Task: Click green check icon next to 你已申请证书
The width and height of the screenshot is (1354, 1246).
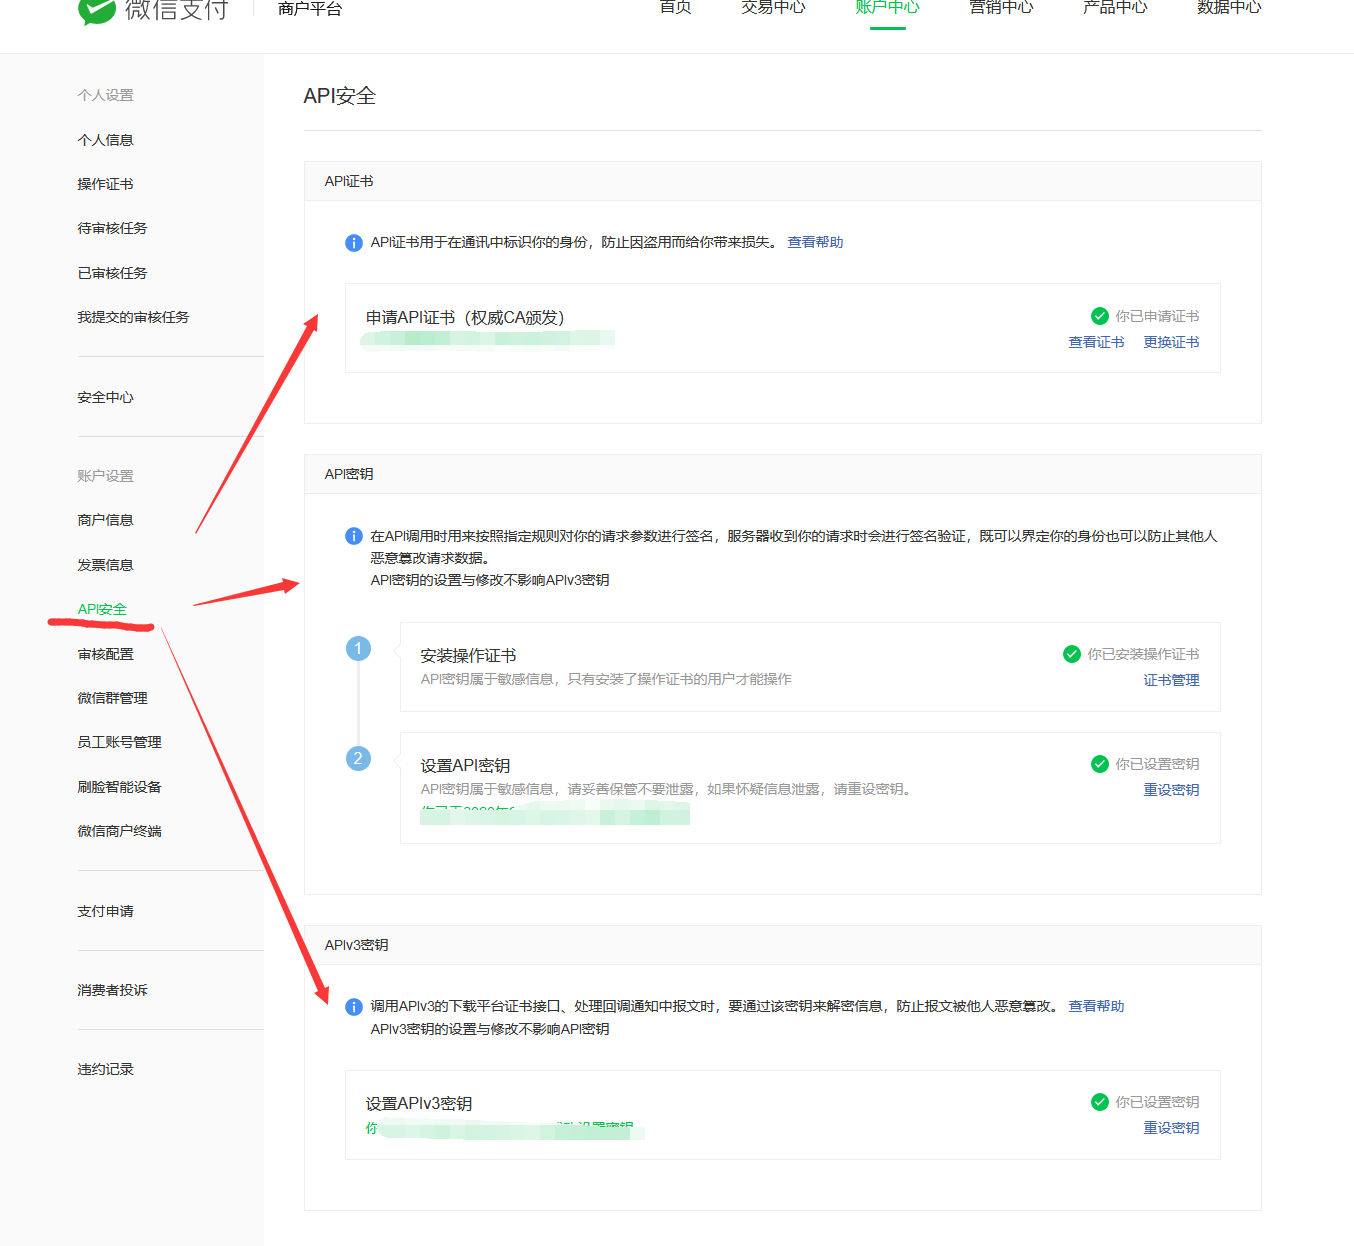Action: (x=1100, y=316)
